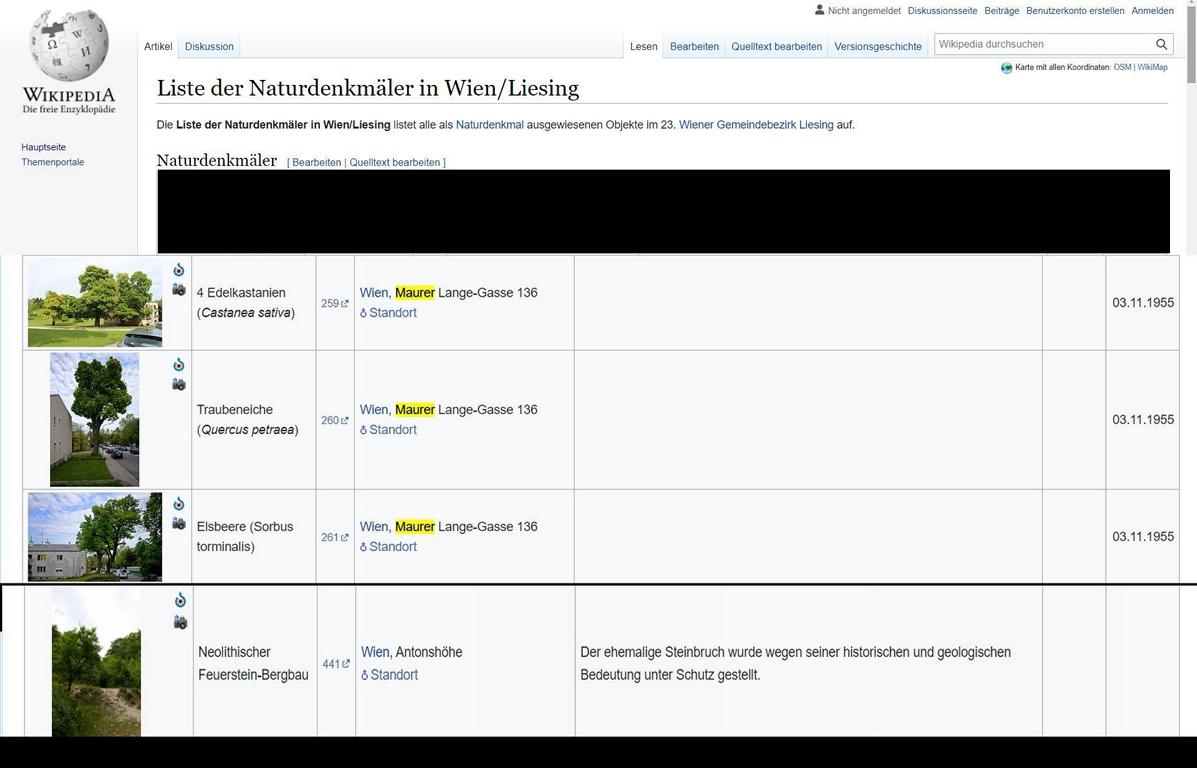The height and width of the screenshot is (768, 1197).
Task: Click date 03.11.1955 in 4 Edelkastanien row
Action: [x=1143, y=303]
